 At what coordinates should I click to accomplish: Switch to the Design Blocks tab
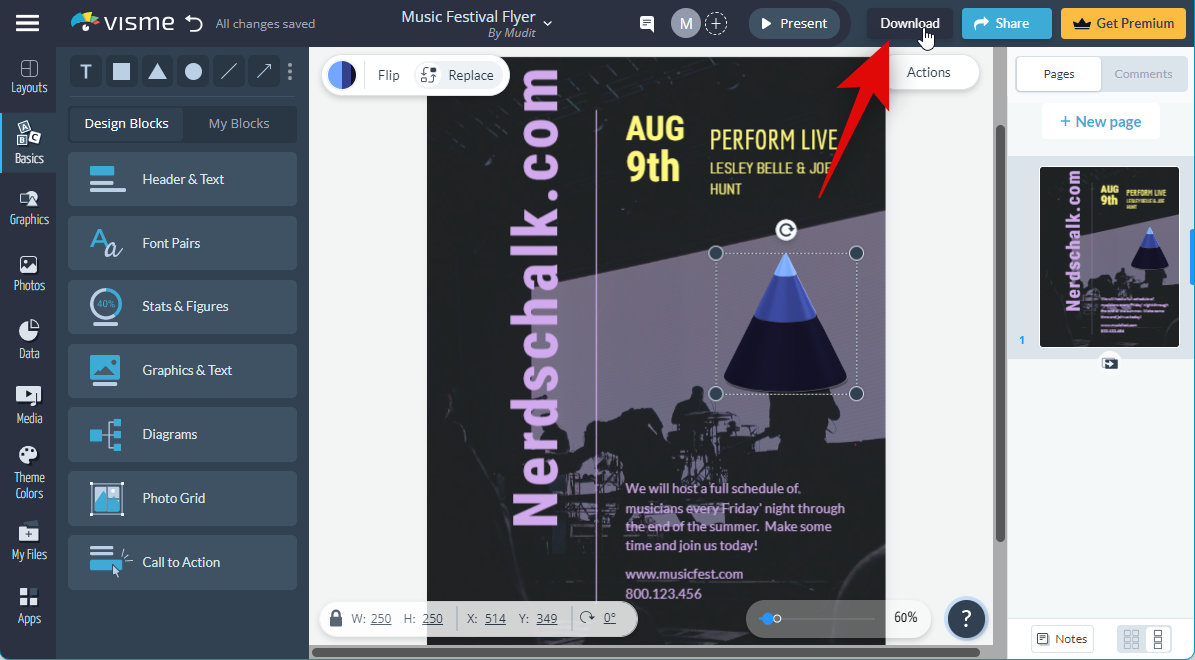[x=127, y=123]
